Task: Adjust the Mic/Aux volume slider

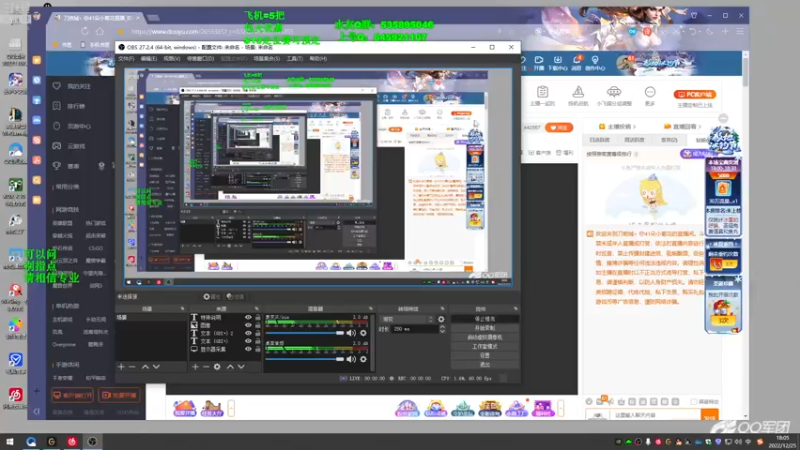Action: click(305, 333)
